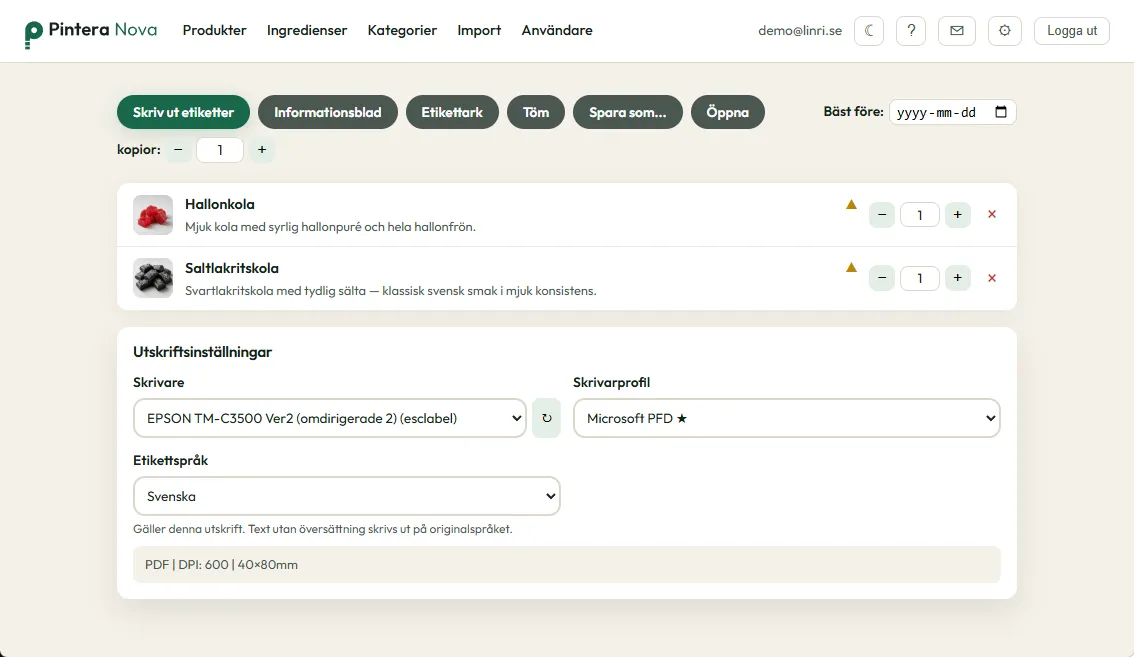The width and height of the screenshot is (1134, 657).
Task: Open settings gear icon
Action: coord(1005,31)
